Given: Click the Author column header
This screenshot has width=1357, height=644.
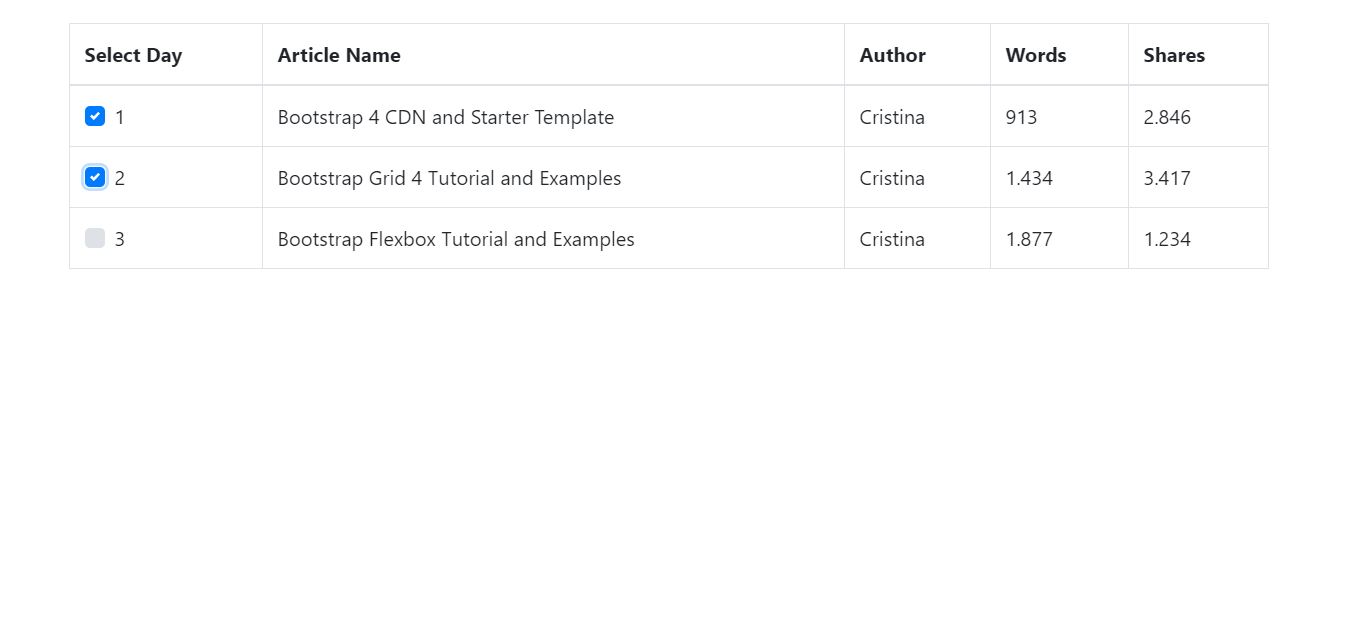Looking at the screenshot, I should coord(891,55).
